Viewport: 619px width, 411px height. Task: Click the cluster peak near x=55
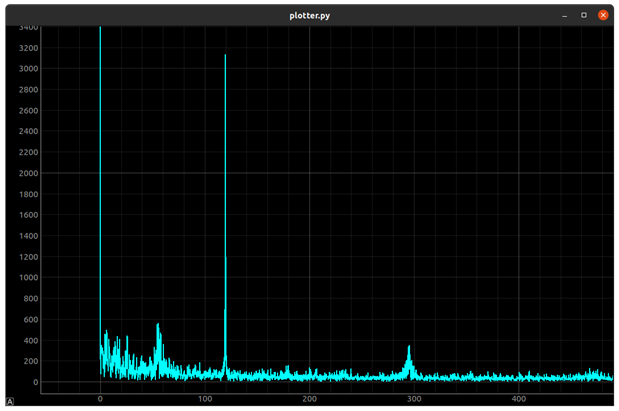click(157, 325)
